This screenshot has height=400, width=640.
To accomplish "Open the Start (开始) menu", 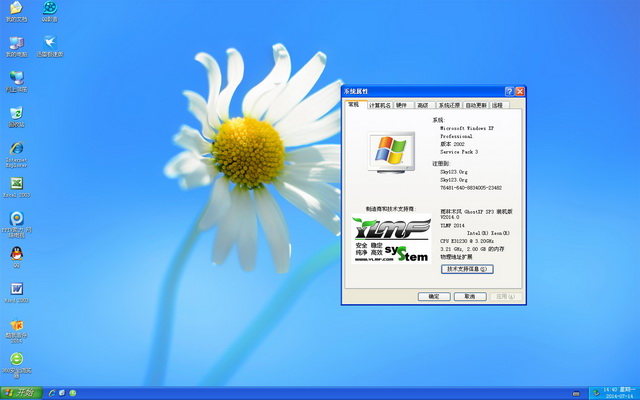I will pos(21,393).
